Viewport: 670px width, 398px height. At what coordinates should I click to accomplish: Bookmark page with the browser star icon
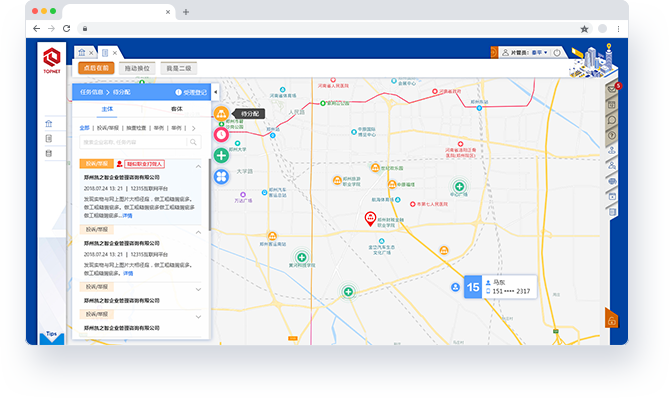[584, 29]
